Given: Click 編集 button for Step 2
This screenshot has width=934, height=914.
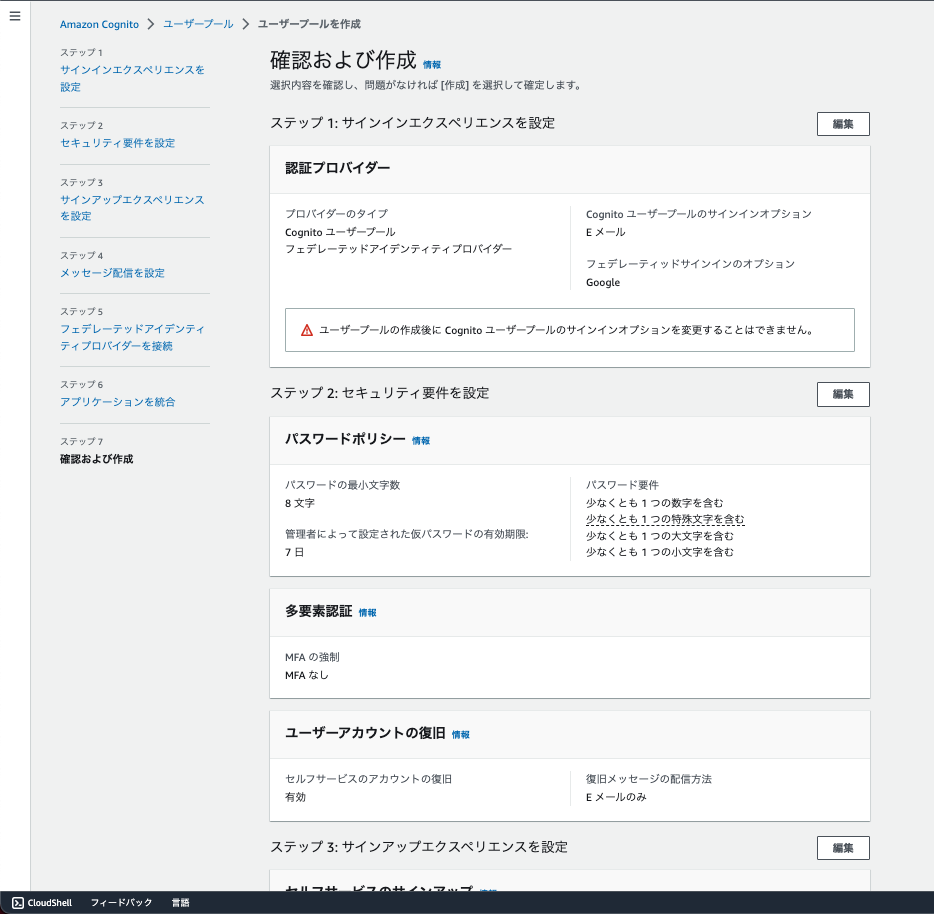Looking at the screenshot, I should (x=843, y=394).
